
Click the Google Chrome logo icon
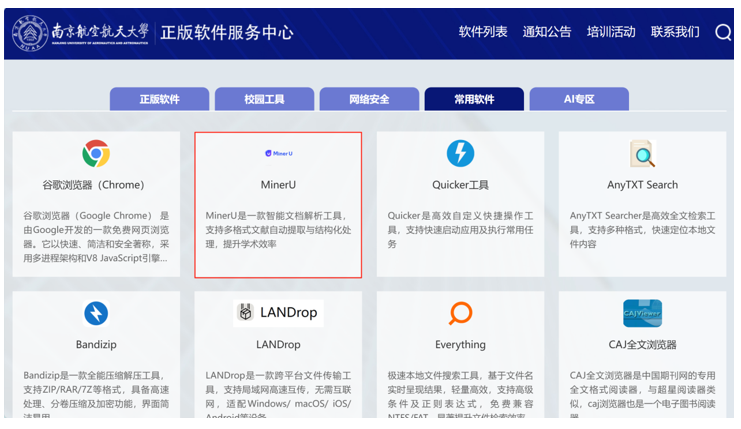coord(96,153)
